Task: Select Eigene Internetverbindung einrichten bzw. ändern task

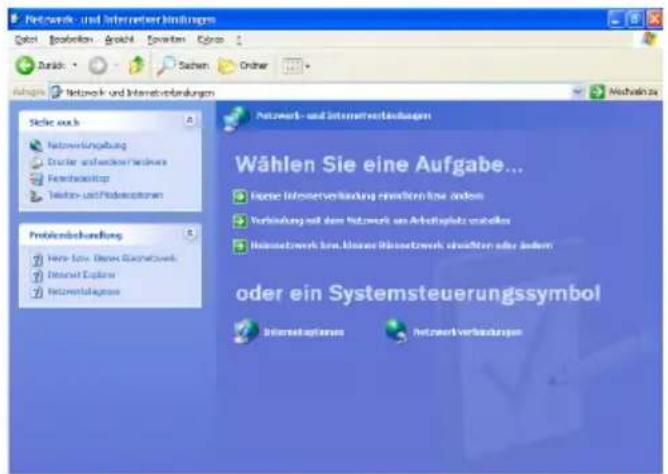Action: [367, 196]
